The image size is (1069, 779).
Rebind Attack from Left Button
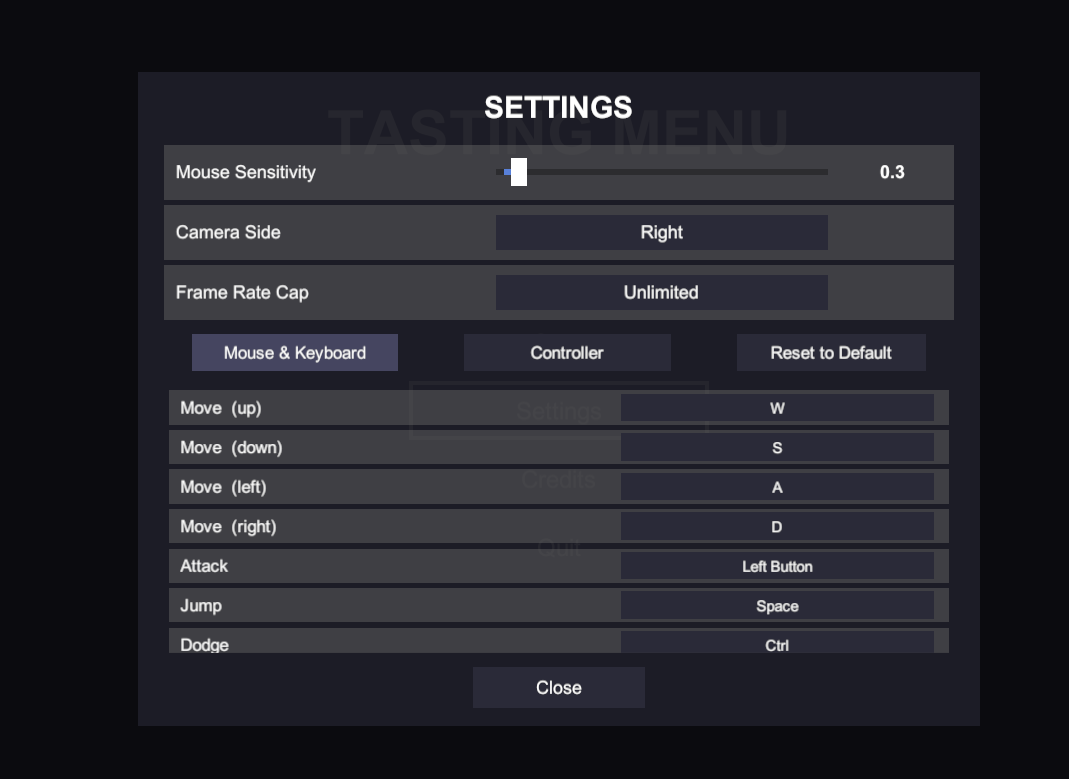[x=777, y=566]
